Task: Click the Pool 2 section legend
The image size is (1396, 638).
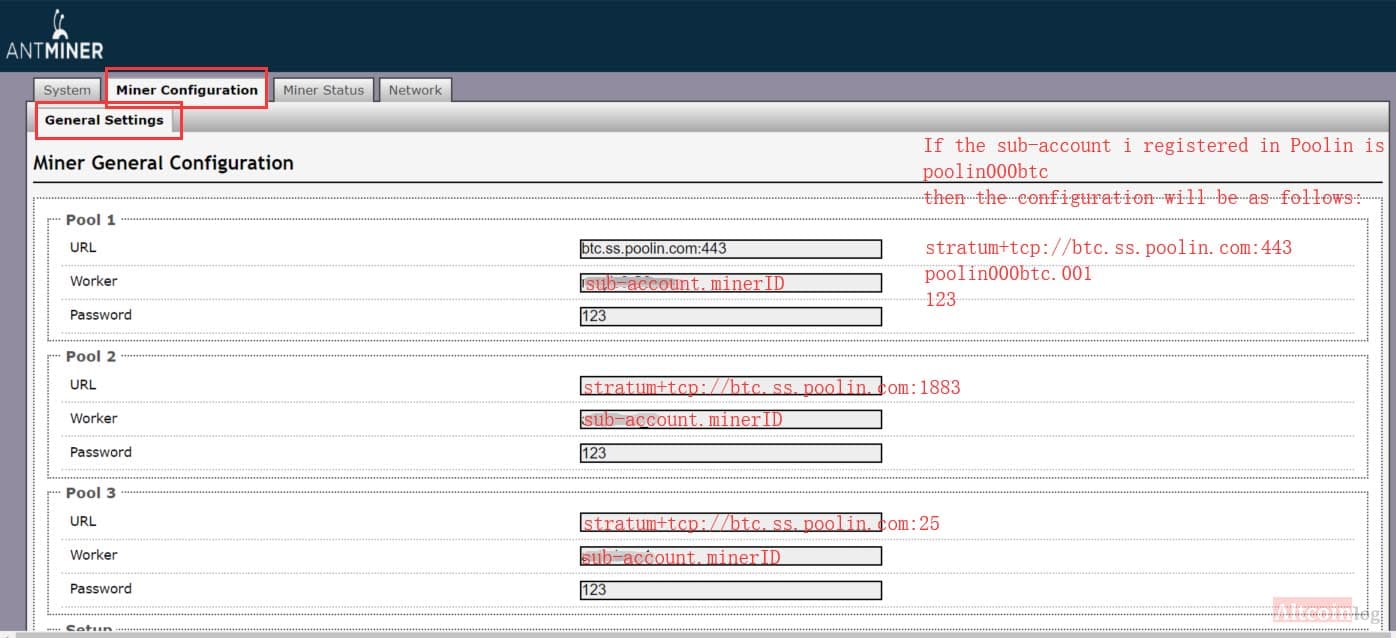Action: [x=91, y=356]
